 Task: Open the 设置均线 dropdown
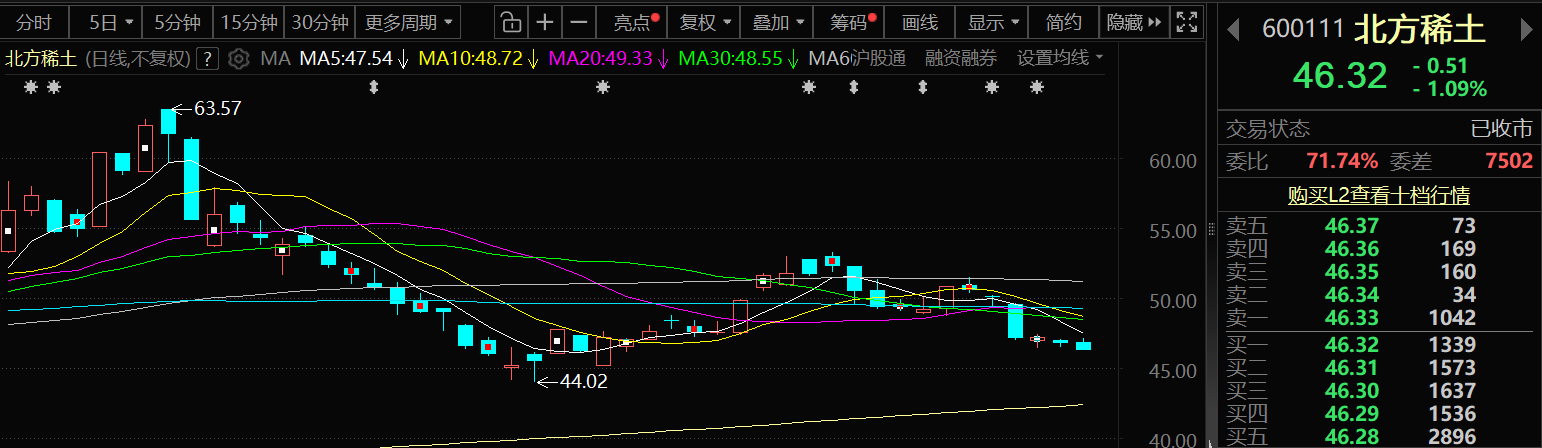(x=1060, y=59)
